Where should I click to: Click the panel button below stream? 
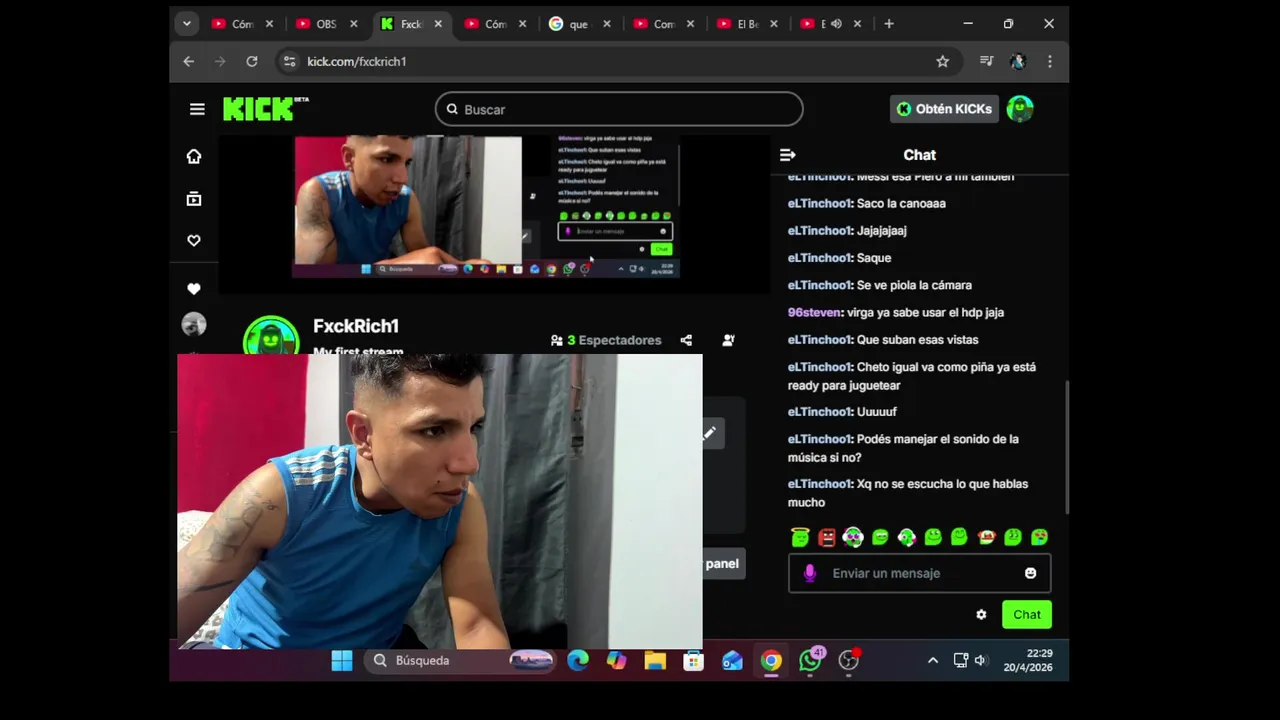723,564
